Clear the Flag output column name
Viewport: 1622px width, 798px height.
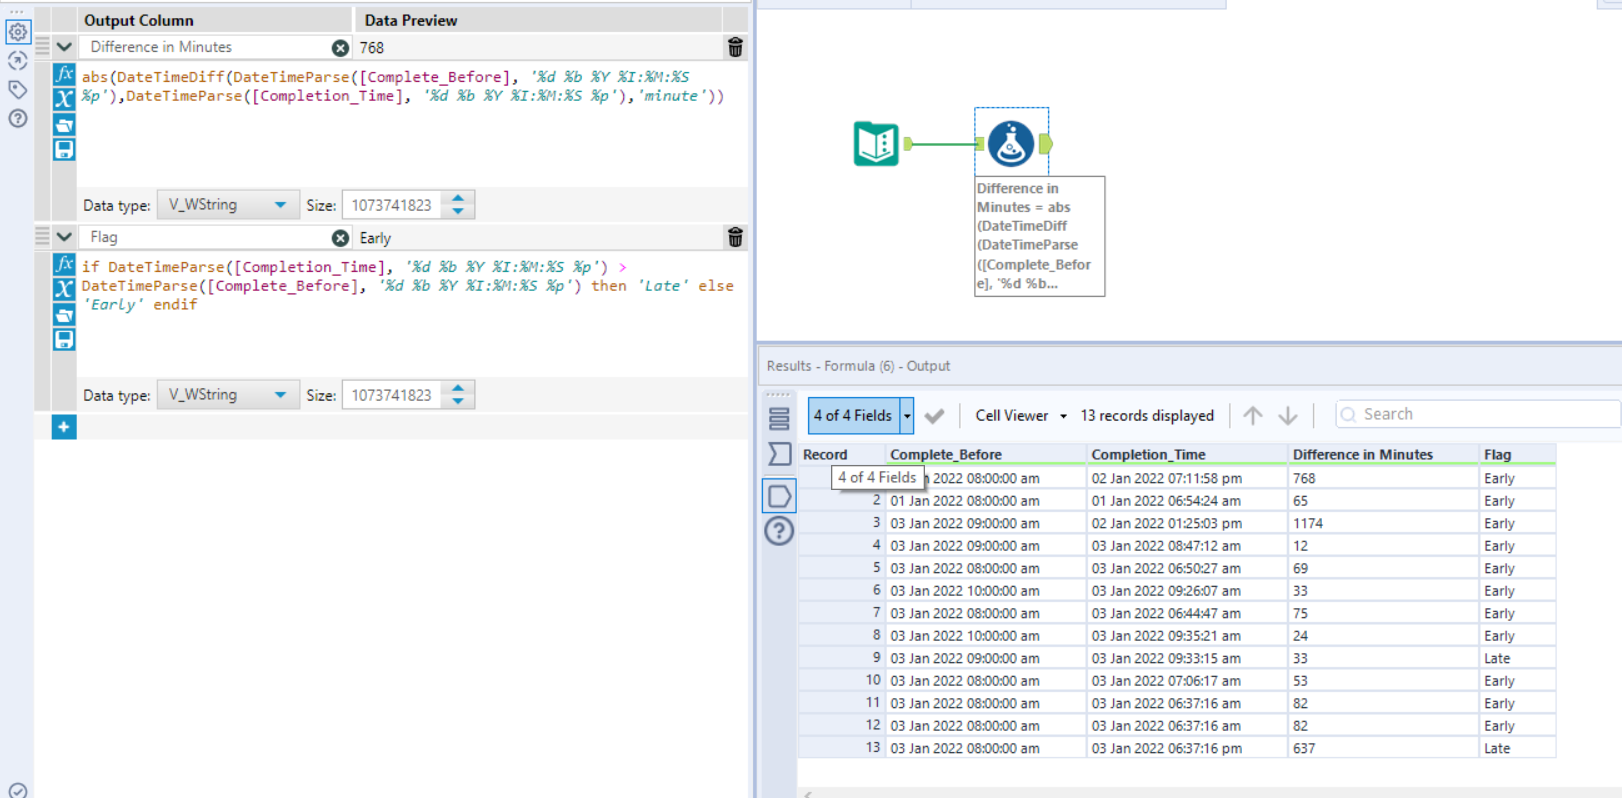pyautogui.click(x=340, y=238)
